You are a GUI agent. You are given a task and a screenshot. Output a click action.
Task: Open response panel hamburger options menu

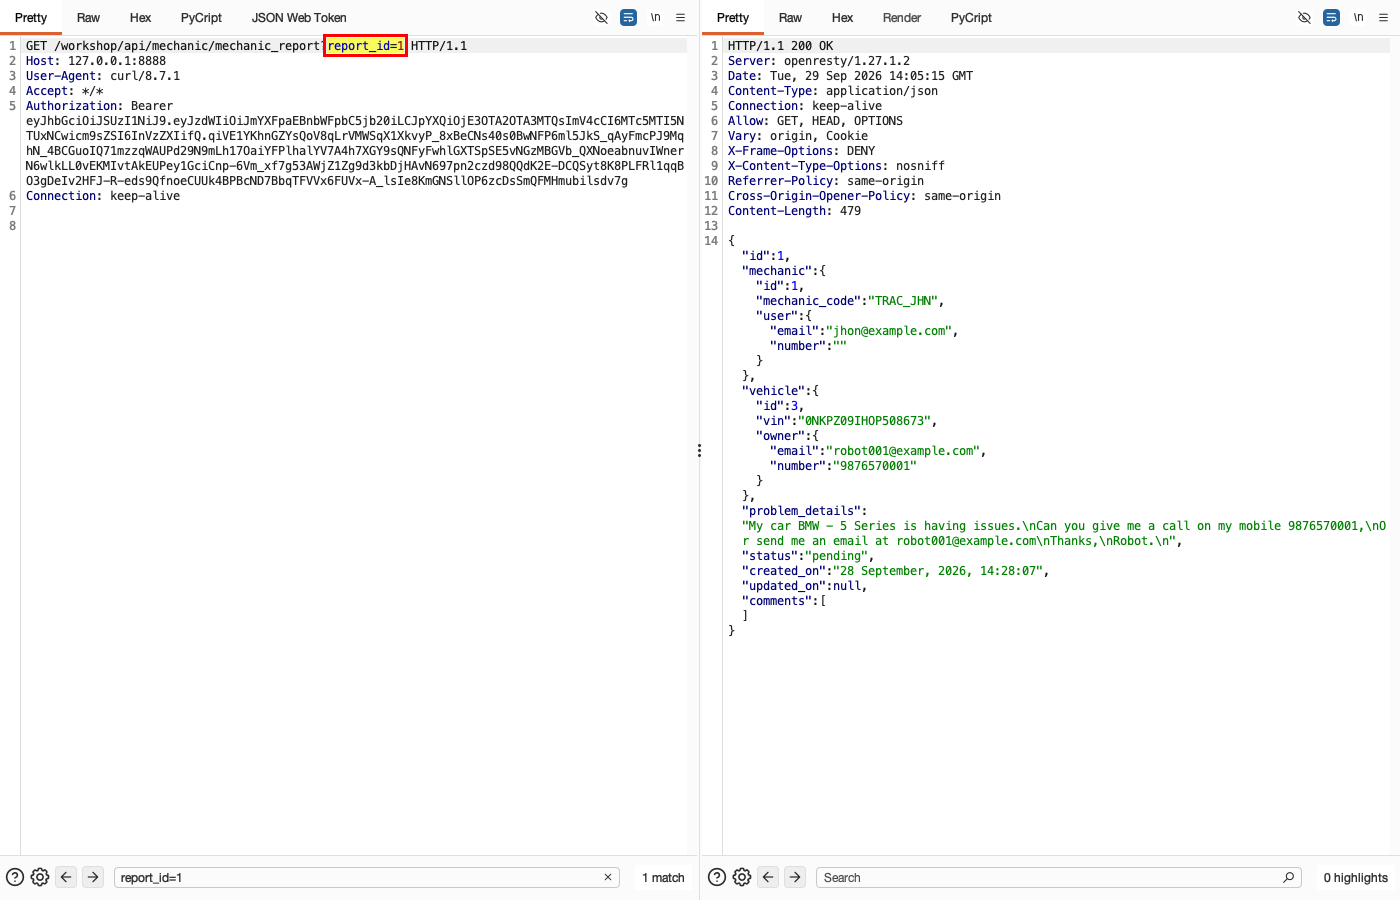[1384, 17]
